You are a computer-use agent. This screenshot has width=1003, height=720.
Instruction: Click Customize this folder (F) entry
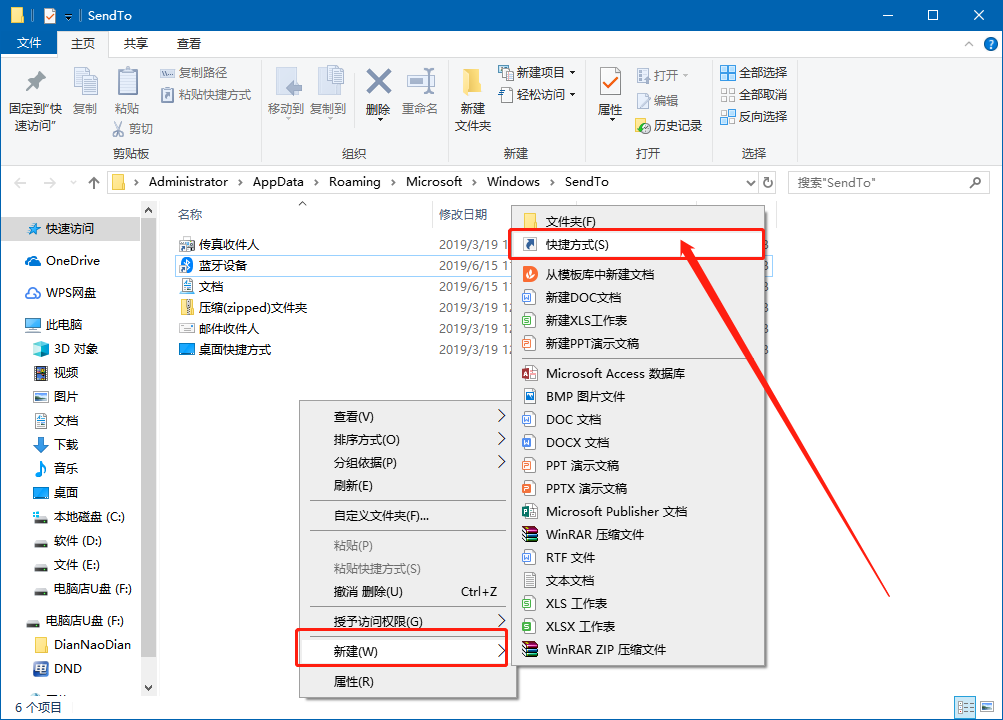[408, 516]
